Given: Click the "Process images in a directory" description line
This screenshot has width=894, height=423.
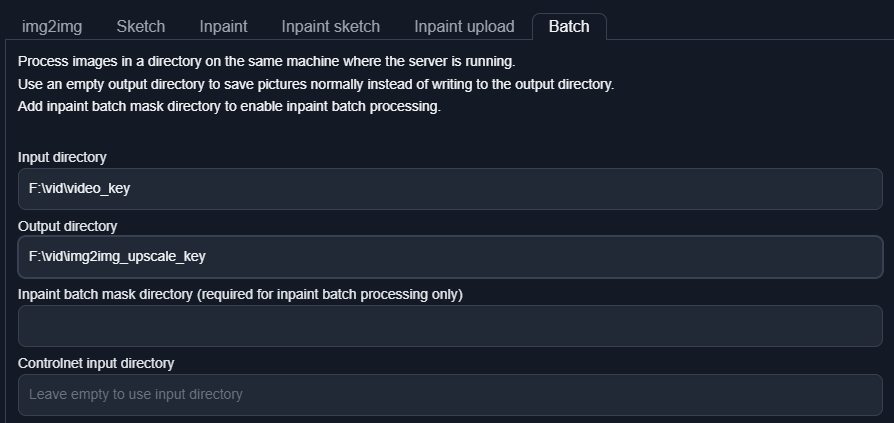Looking at the screenshot, I should (x=266, y=62).
